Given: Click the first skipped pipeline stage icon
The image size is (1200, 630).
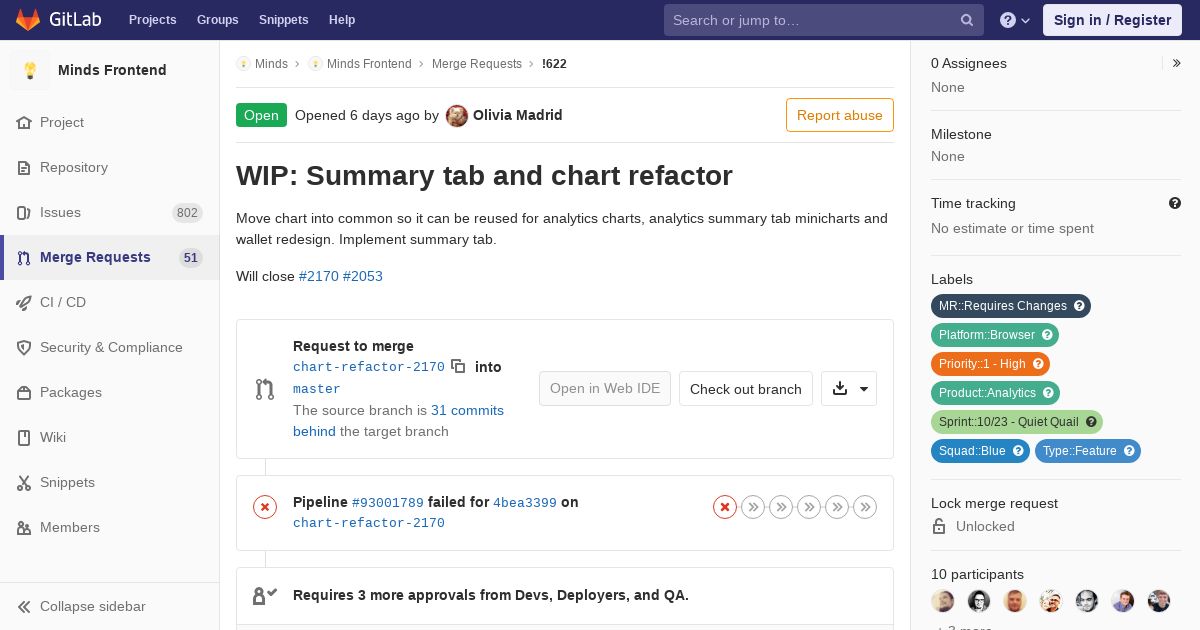Looking at the screenshot, I should (753, 507).
